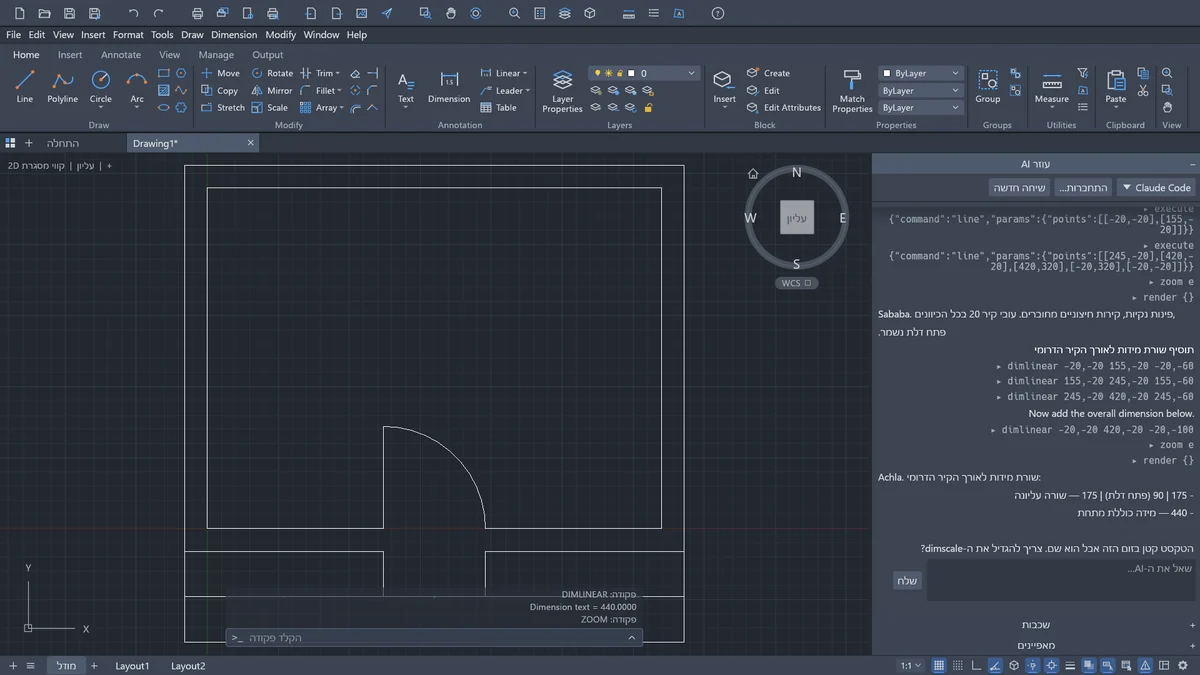Click the help question mark icon

point(718,14)
